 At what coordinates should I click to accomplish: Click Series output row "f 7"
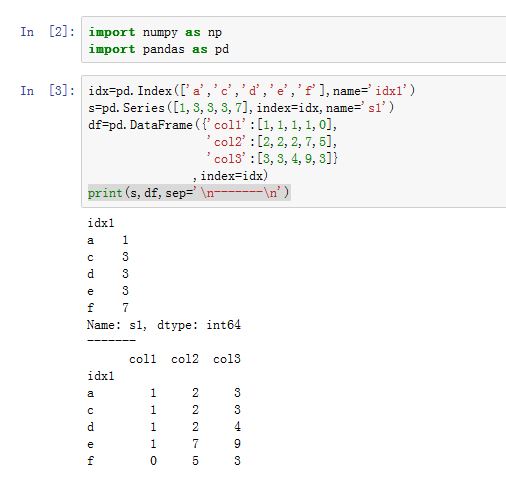tap(108, 308)
